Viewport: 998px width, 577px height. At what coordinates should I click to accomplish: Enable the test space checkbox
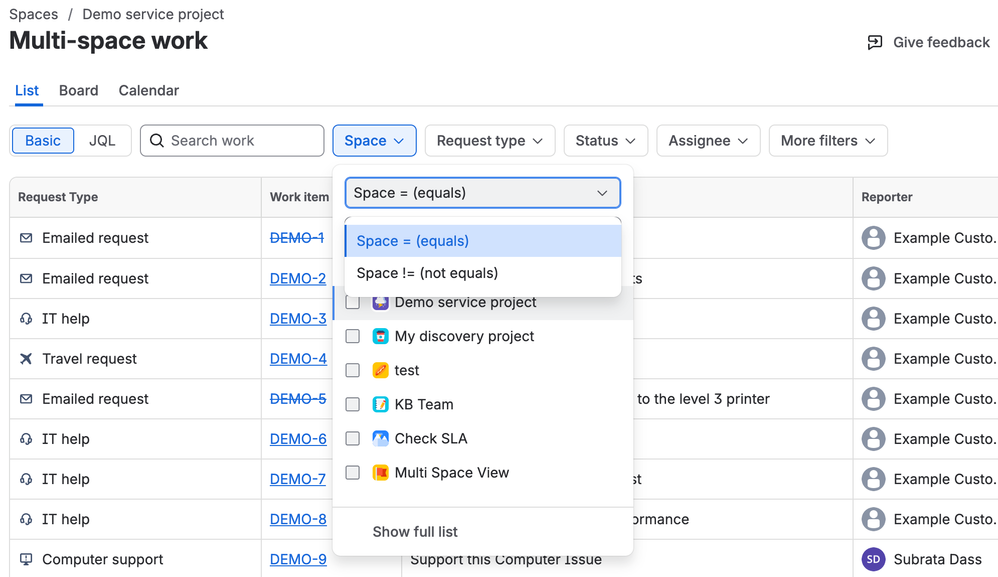[353, 370]
